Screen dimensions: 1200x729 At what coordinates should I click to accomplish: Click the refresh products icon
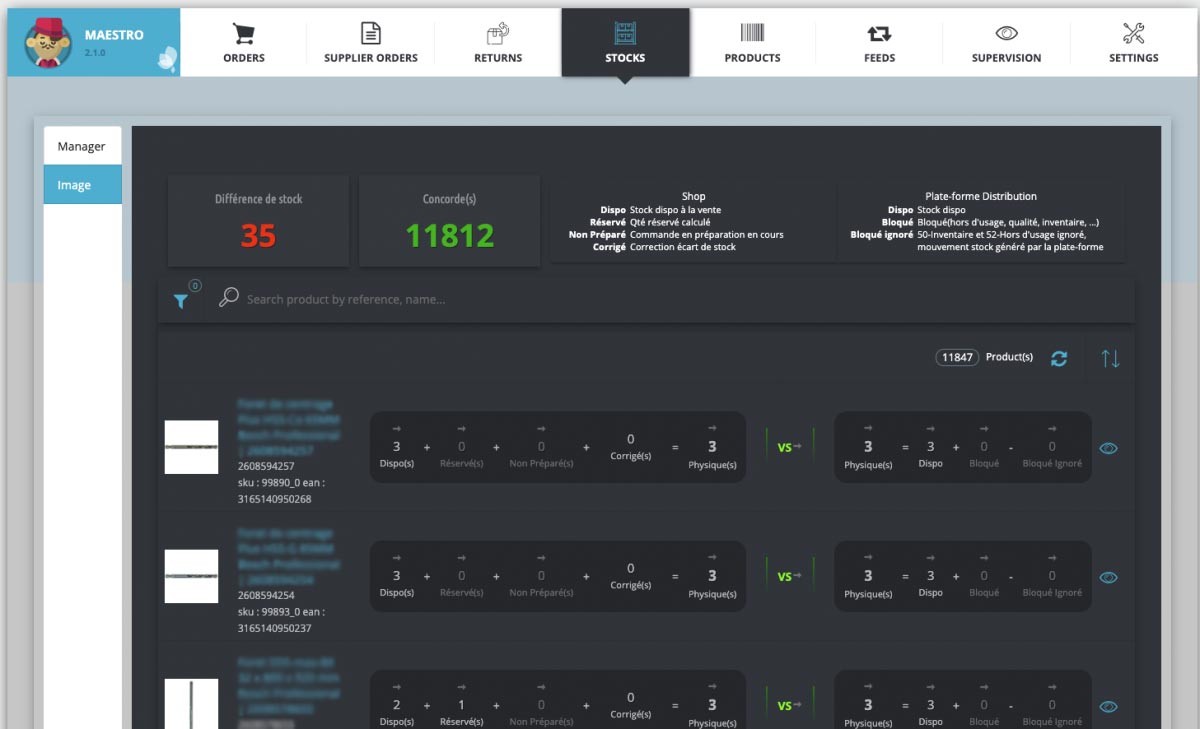1059,358
